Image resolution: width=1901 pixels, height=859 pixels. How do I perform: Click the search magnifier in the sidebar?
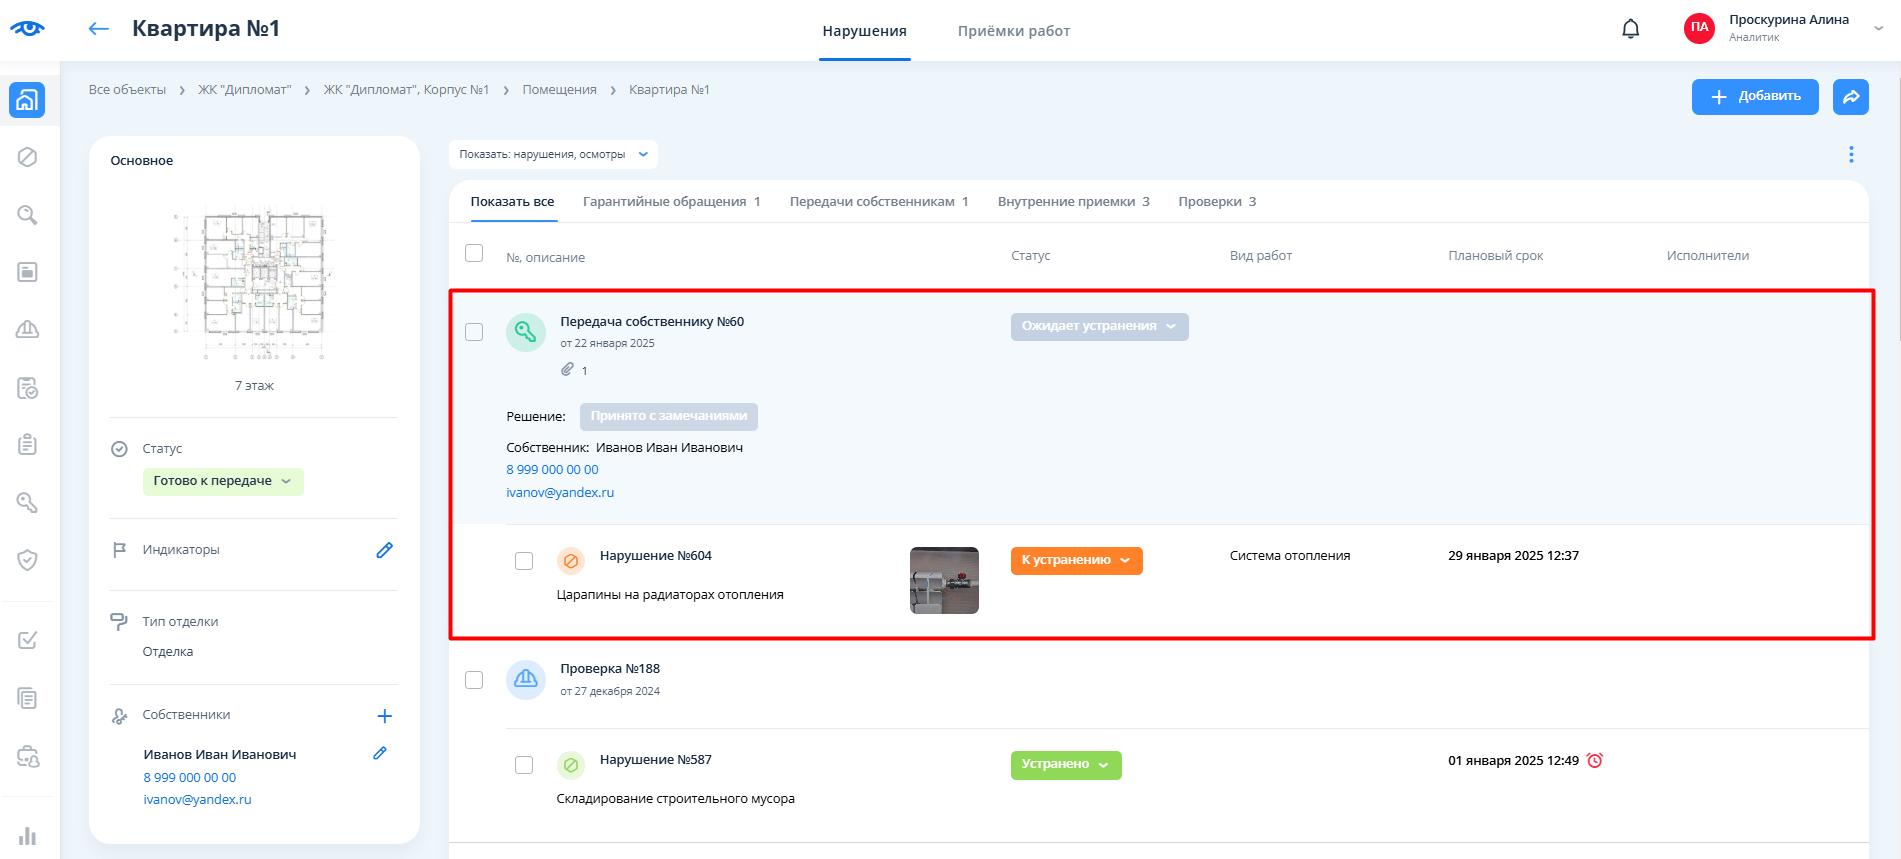[27, 215]
